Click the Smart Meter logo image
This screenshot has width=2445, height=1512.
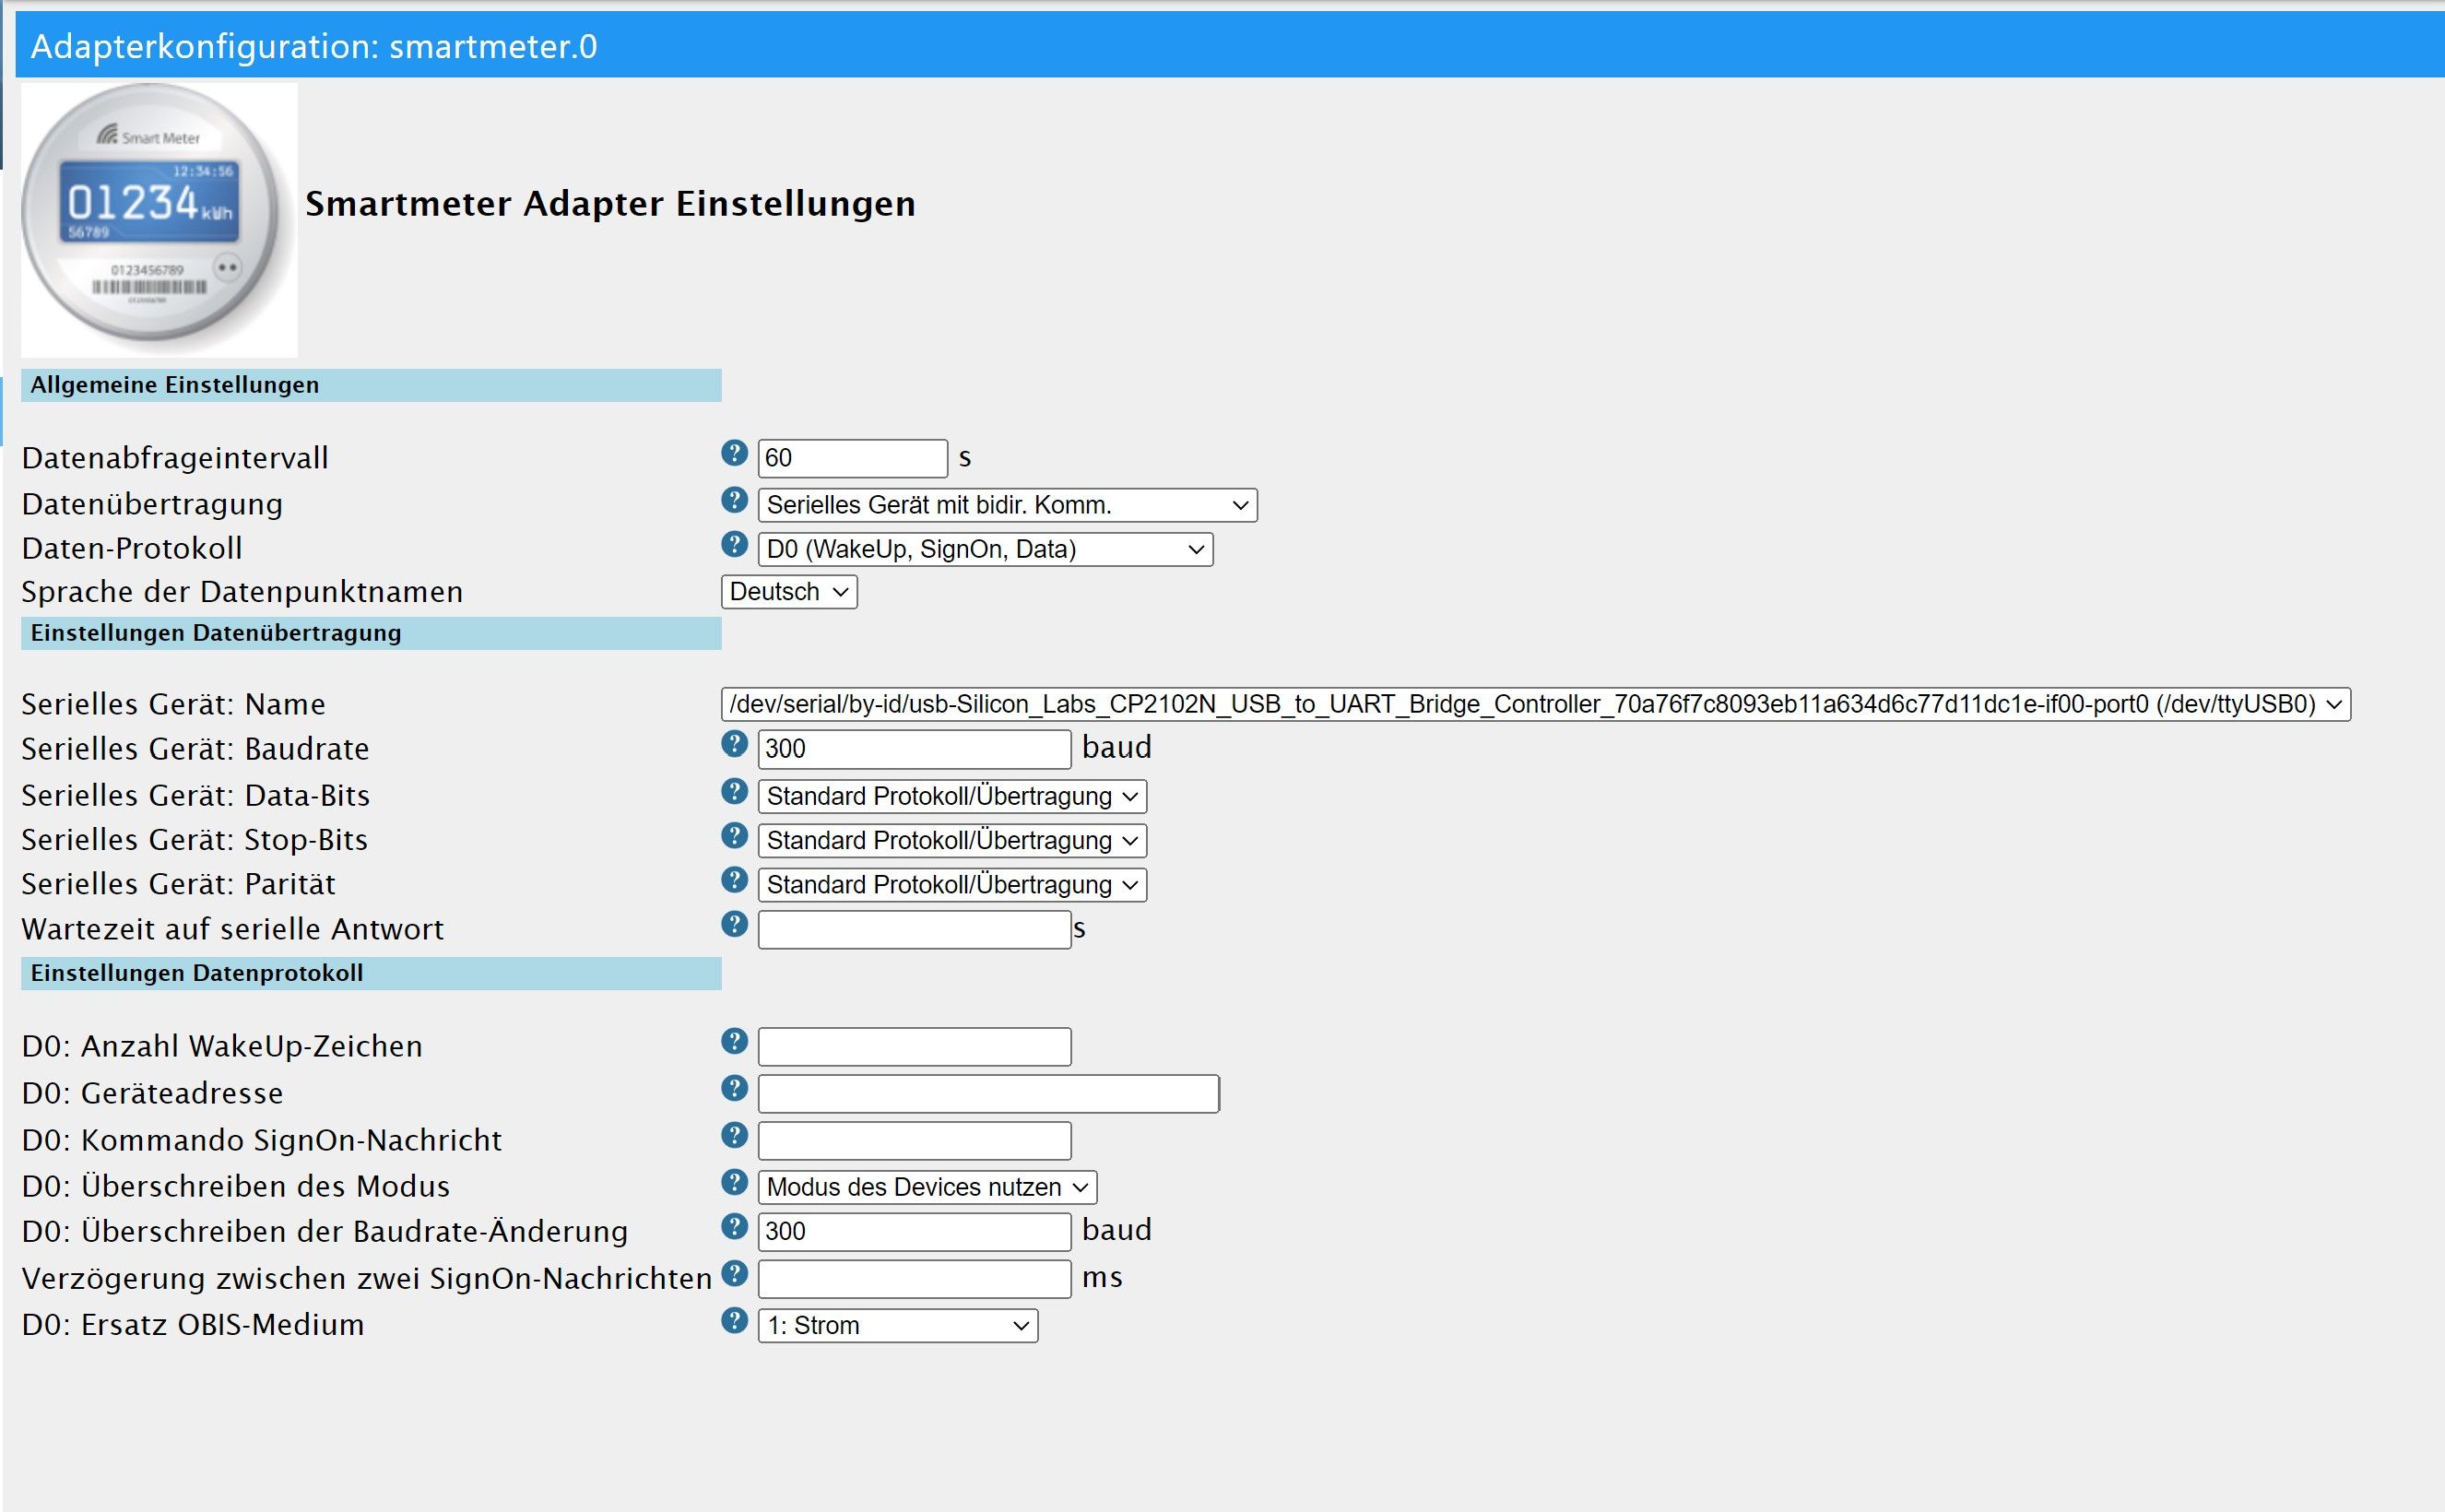[x=159, y=220]
